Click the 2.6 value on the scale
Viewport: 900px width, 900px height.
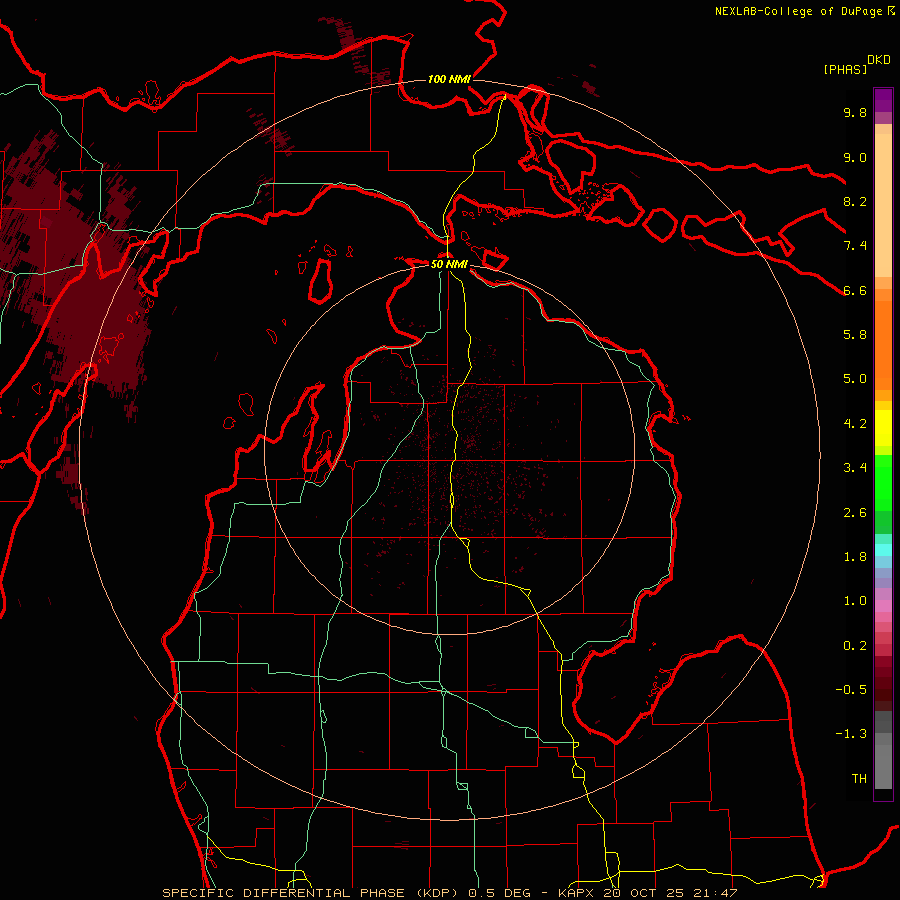[x=855, y=513]
